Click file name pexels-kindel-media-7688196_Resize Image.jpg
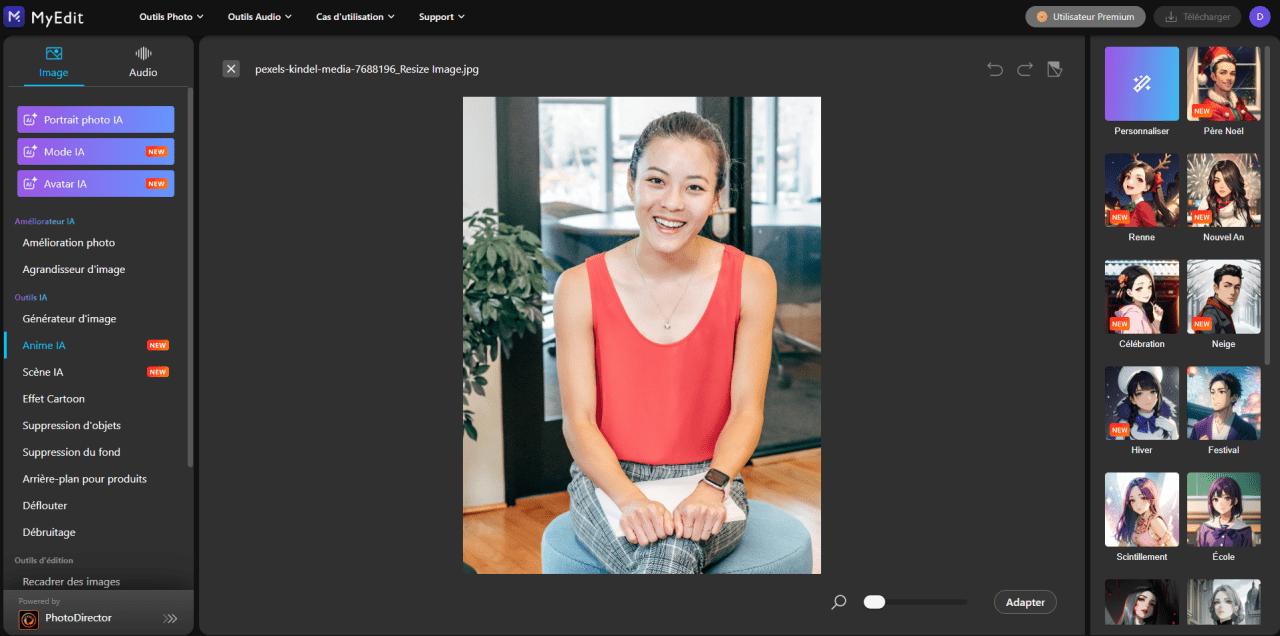Image resolution: width=1280 pixels, height=636 pixels. (x=367, y=70)
